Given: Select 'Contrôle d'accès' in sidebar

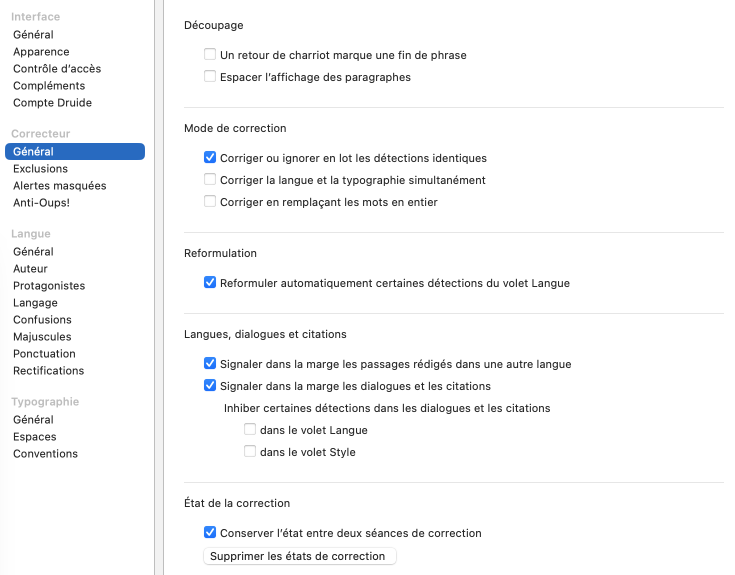Looking at the screenshot, I should click(x=57, y=69).
